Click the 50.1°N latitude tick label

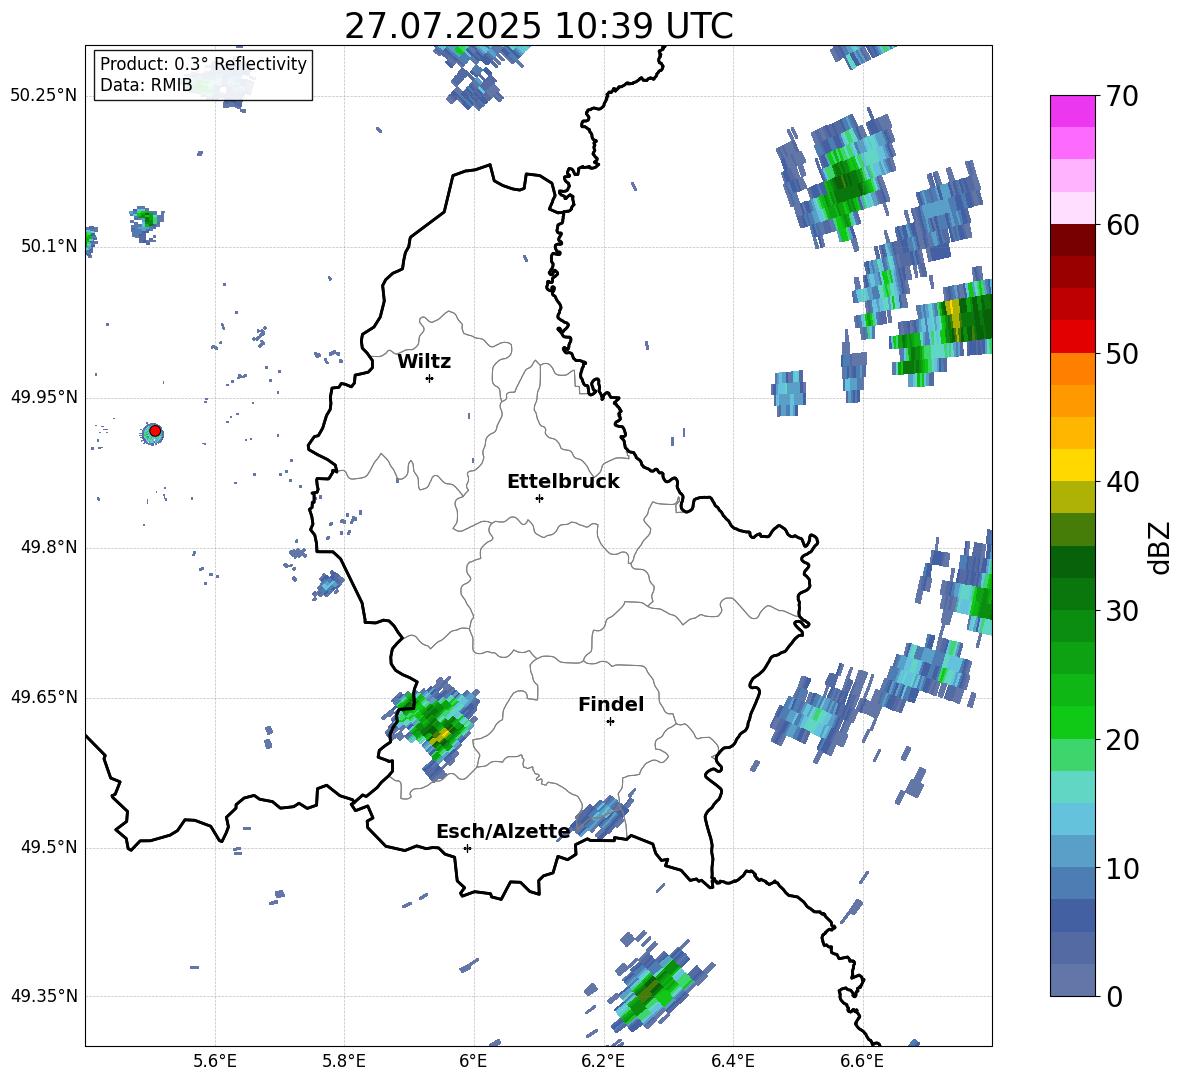pos(49,246)
